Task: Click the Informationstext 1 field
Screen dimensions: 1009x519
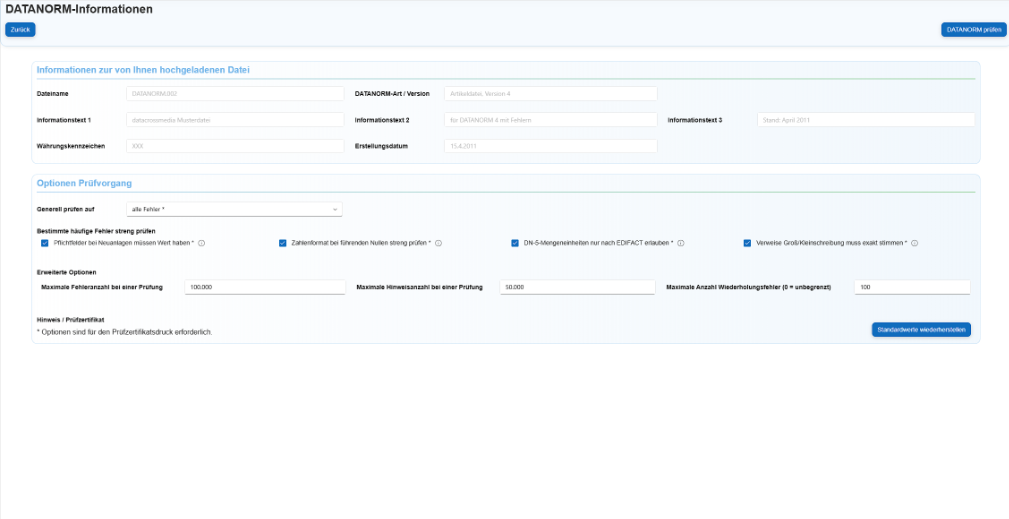Action: (x=235, y=120)
